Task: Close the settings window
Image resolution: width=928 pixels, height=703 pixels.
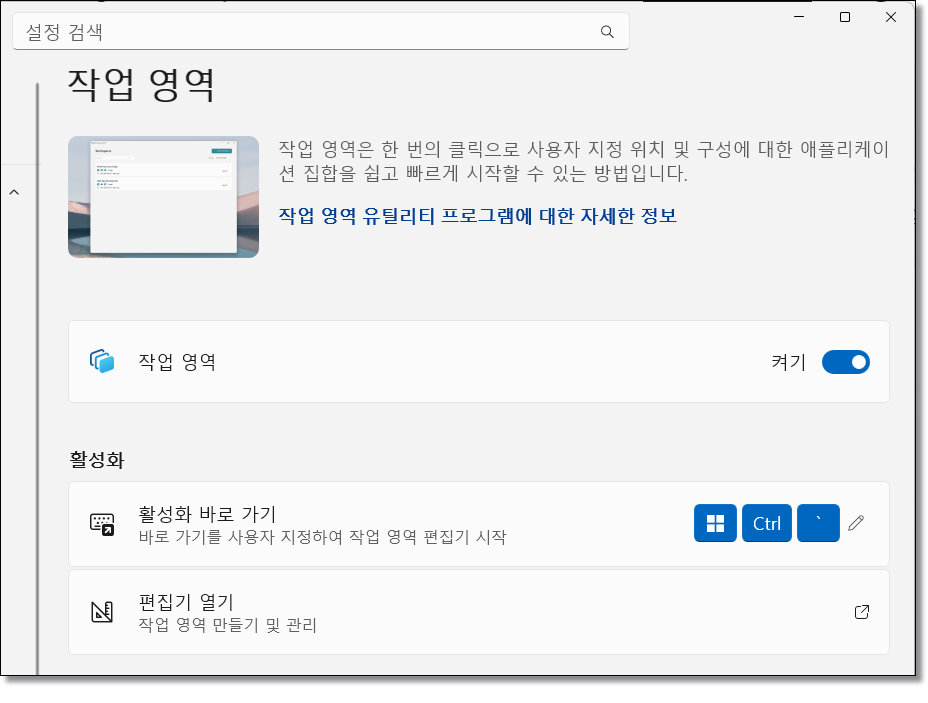Action: pos(891,17)
